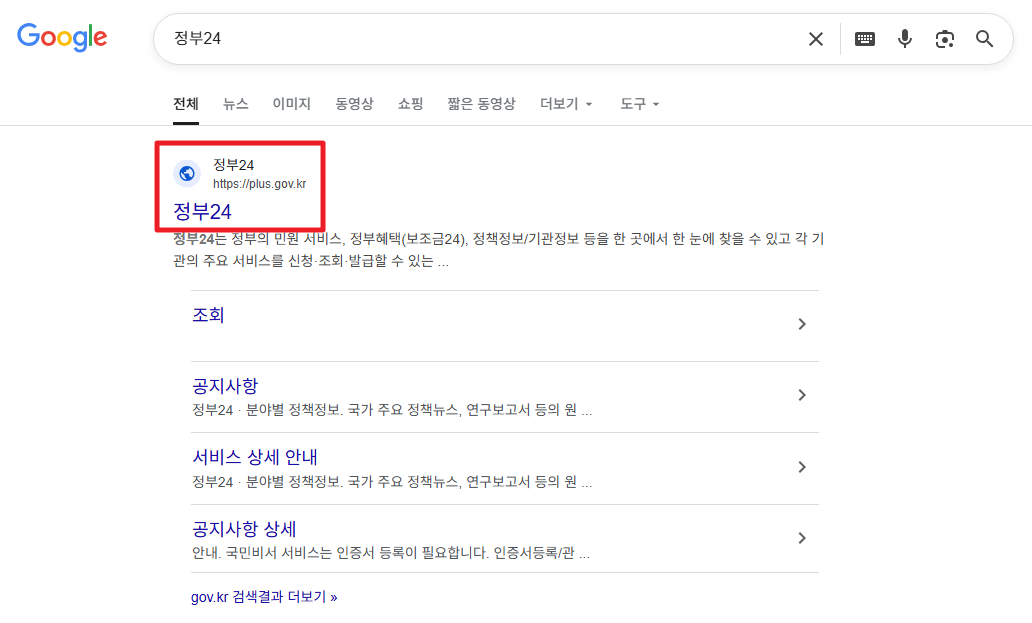Open the 정부24 main result link
1032x623 pixels.
[x=202, y=211]
